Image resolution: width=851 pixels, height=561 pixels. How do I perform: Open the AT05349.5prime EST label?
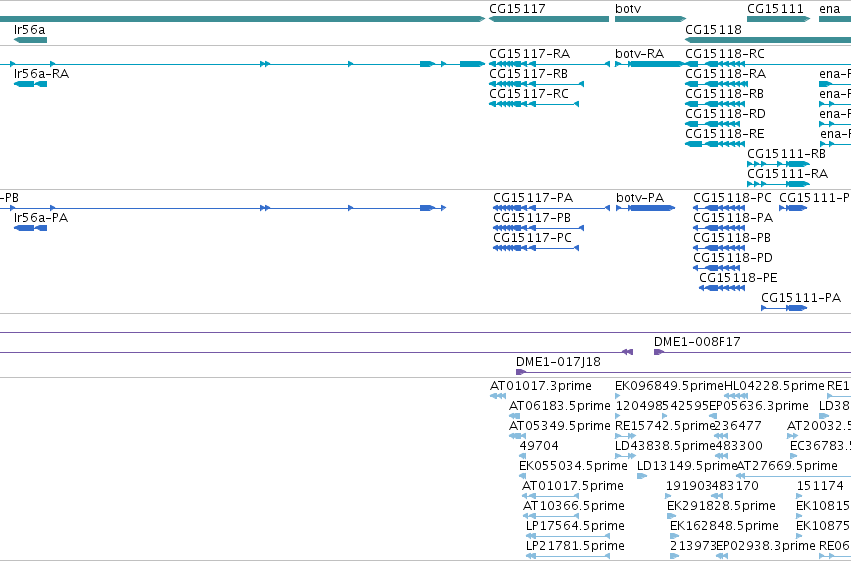(560, 426)
